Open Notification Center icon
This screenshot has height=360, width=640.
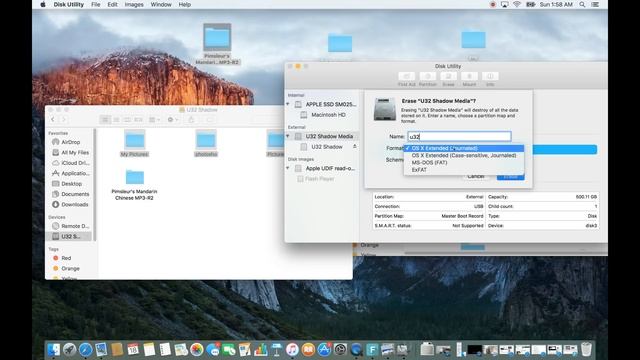click(x=596, y=4)
